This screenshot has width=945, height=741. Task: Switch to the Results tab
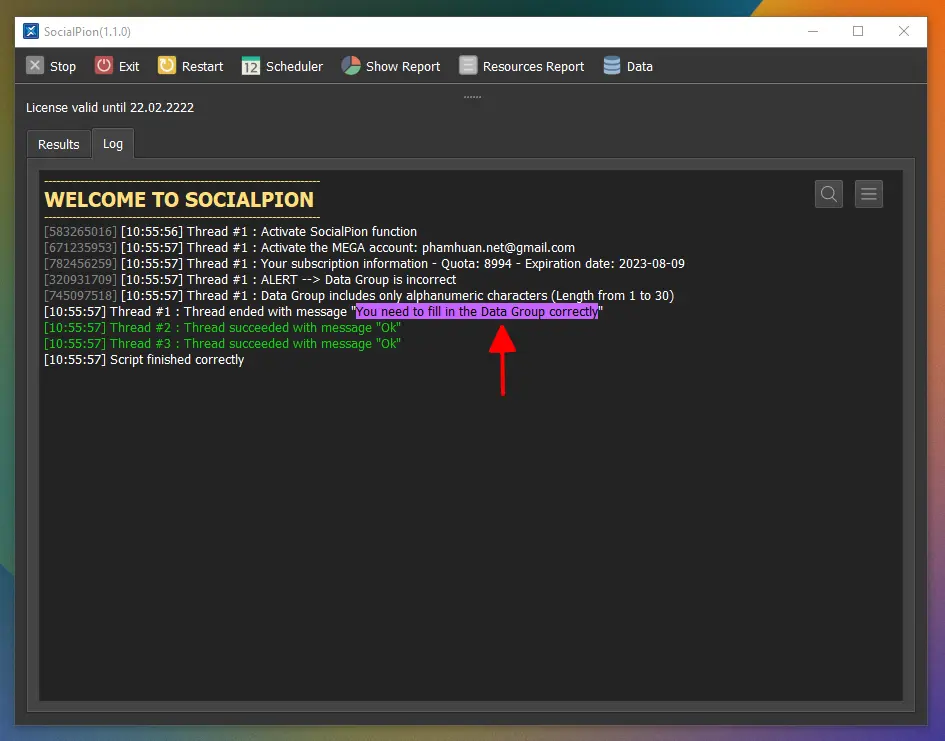point(58,145)
